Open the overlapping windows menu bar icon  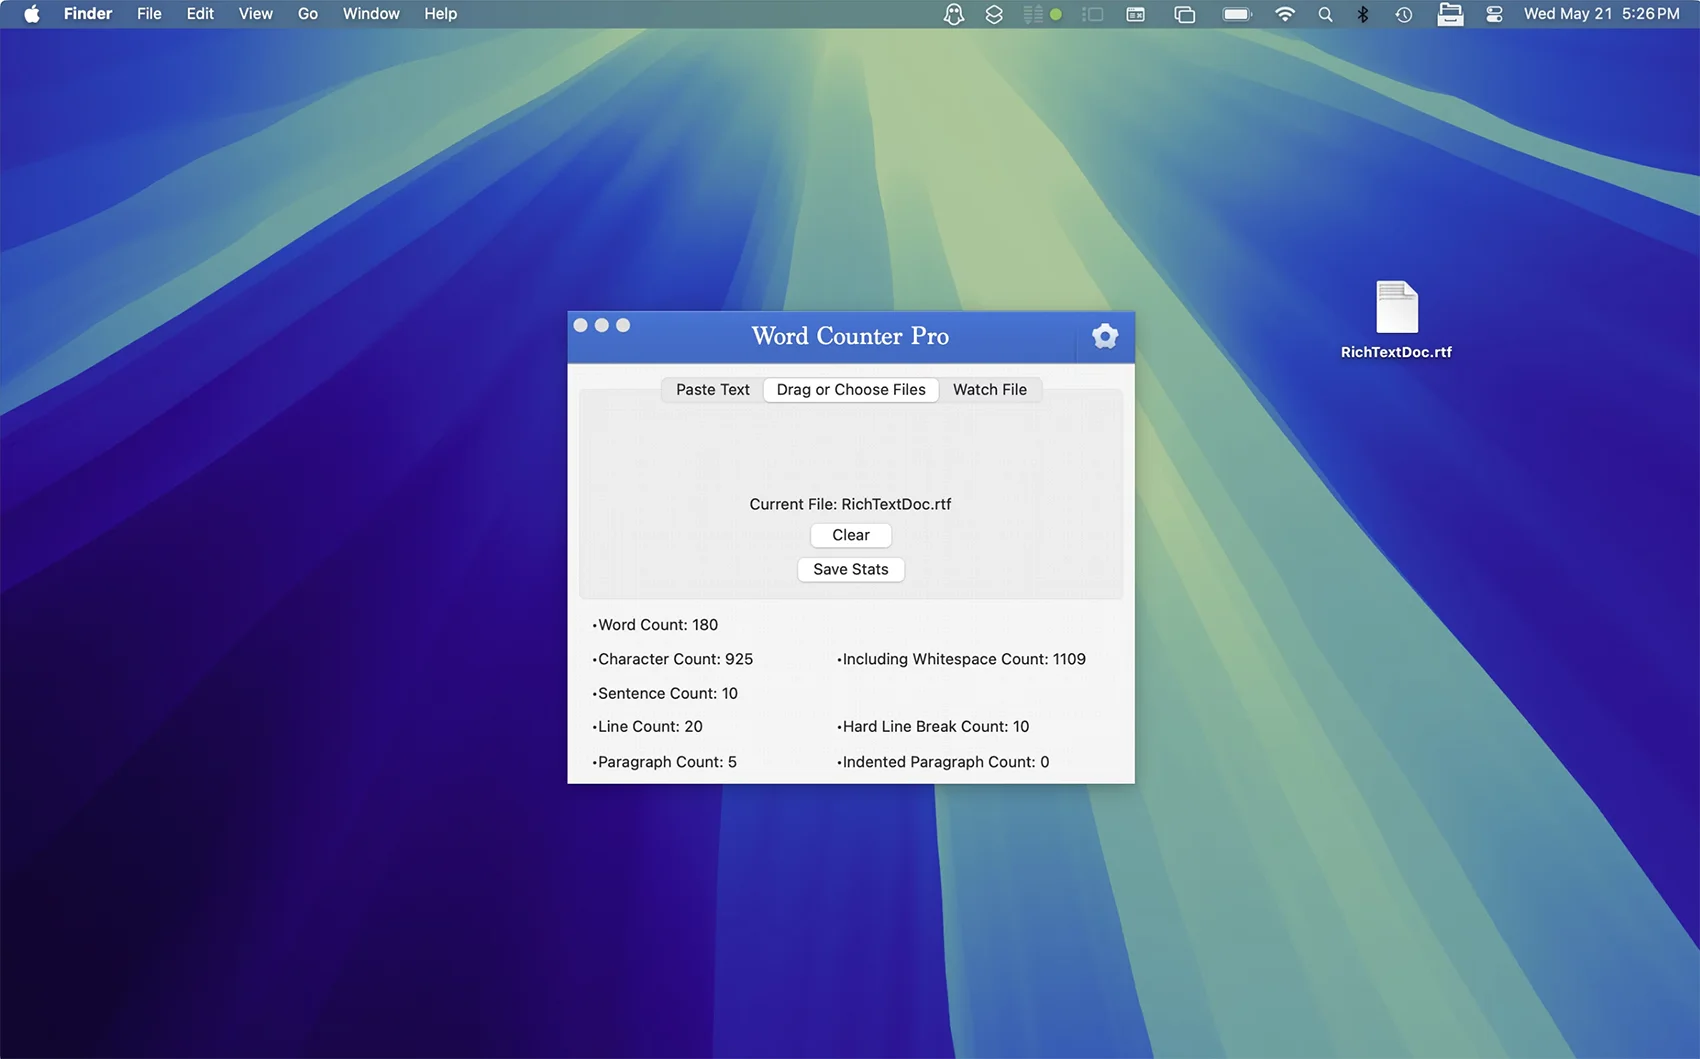click(x=1185, y=14)
